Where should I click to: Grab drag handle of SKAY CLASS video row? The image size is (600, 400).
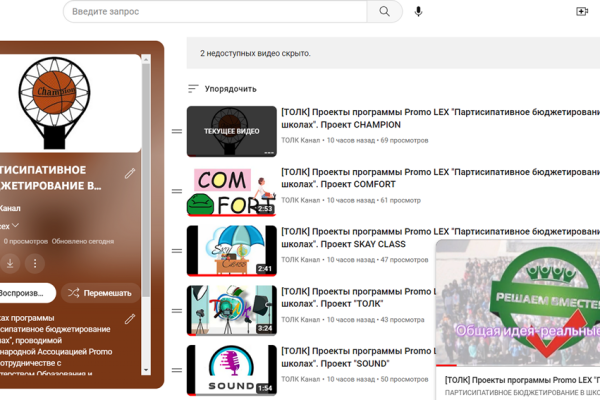[x=176, y=251]
